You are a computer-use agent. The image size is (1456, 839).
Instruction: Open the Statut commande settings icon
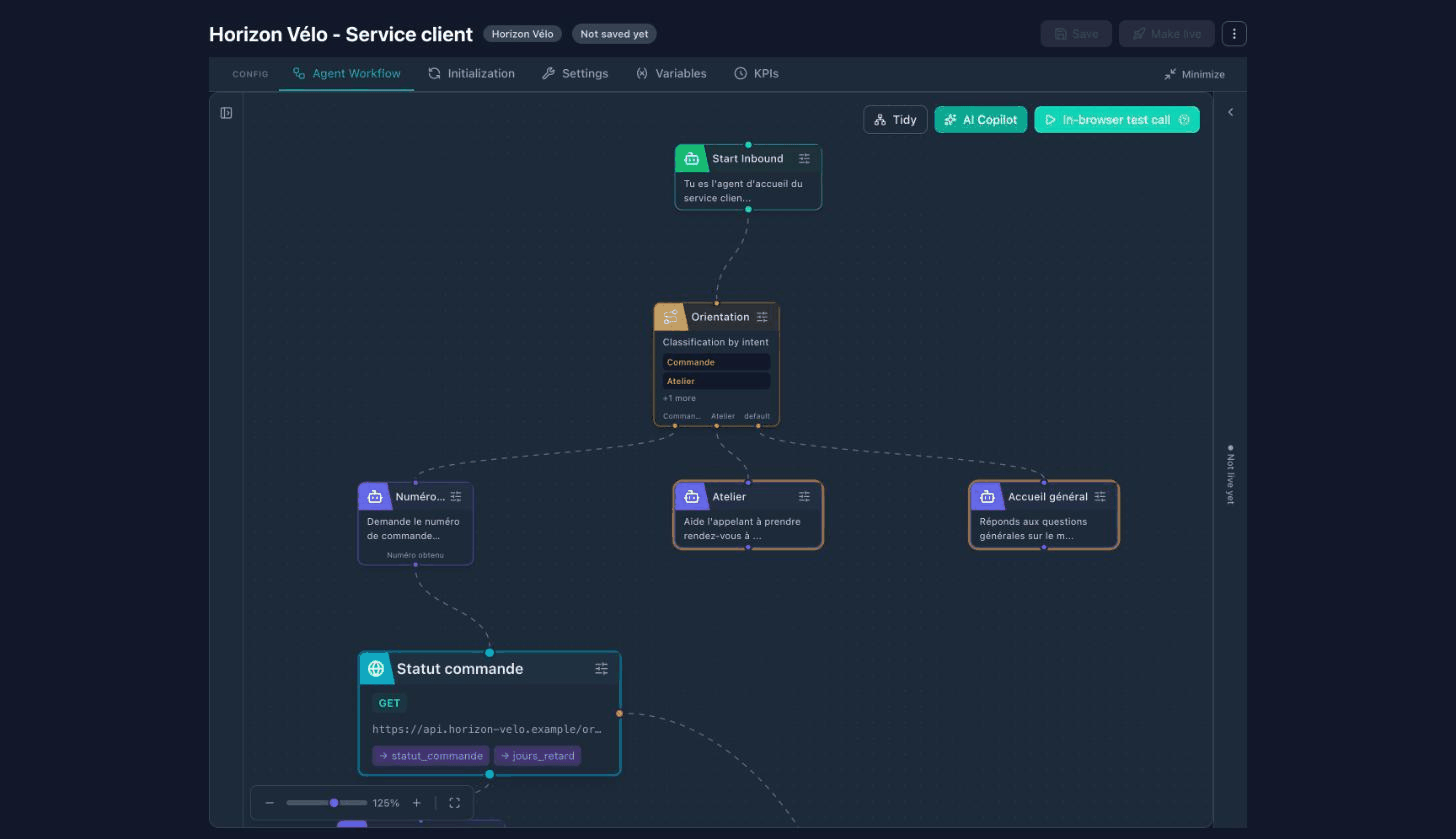[601, 669]
